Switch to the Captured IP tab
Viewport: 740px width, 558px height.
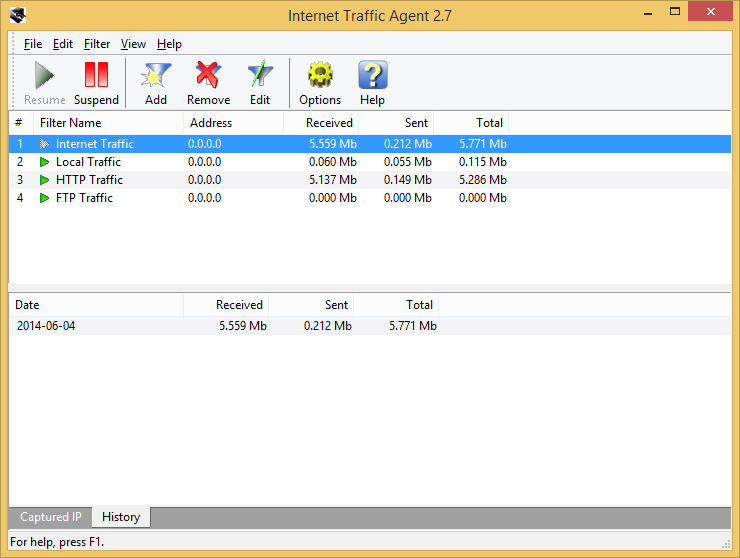point(50,517)
